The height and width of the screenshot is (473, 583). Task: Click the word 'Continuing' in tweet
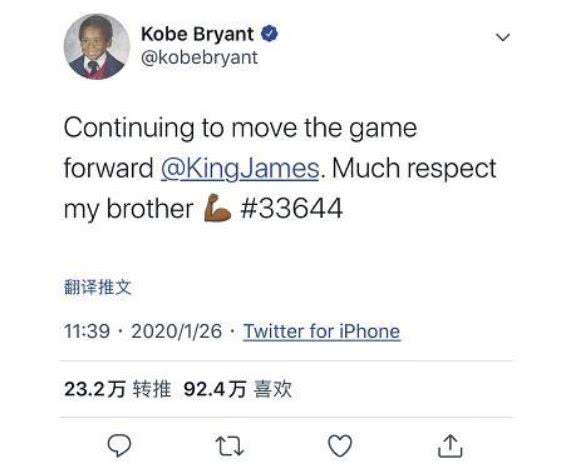[129, 129]
